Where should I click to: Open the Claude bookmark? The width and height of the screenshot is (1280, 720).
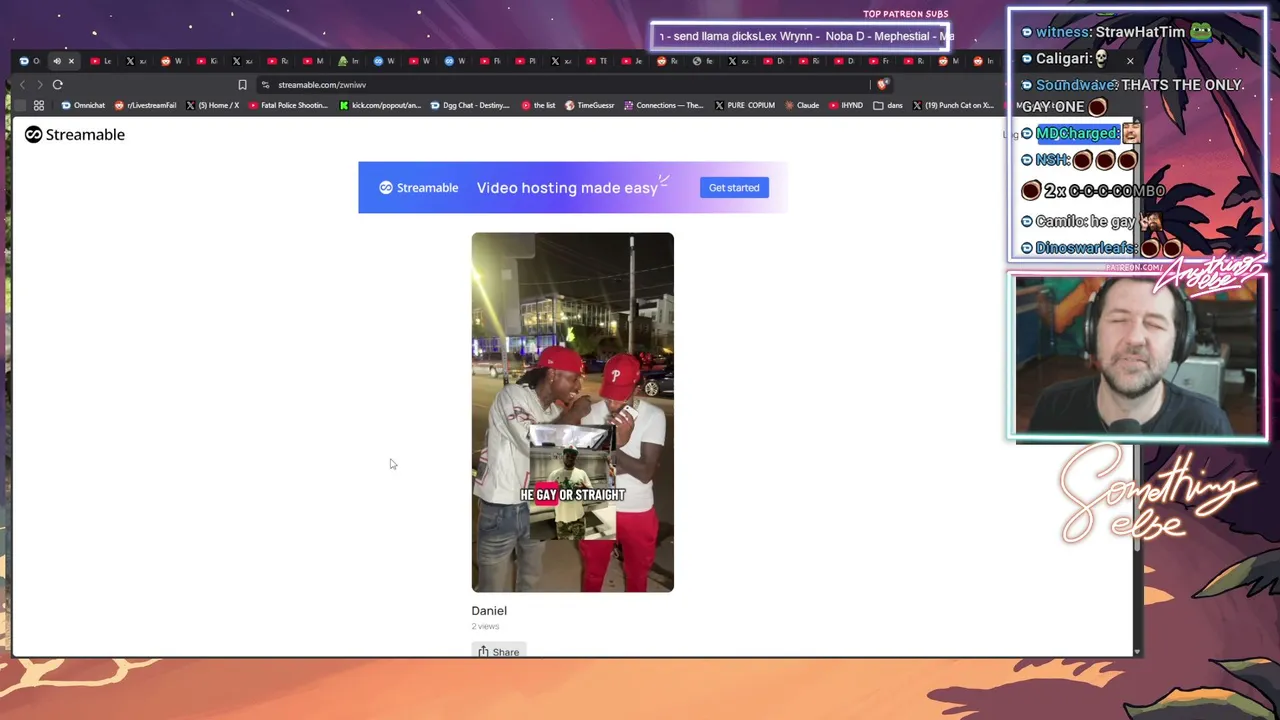click(x=802, y=105)
